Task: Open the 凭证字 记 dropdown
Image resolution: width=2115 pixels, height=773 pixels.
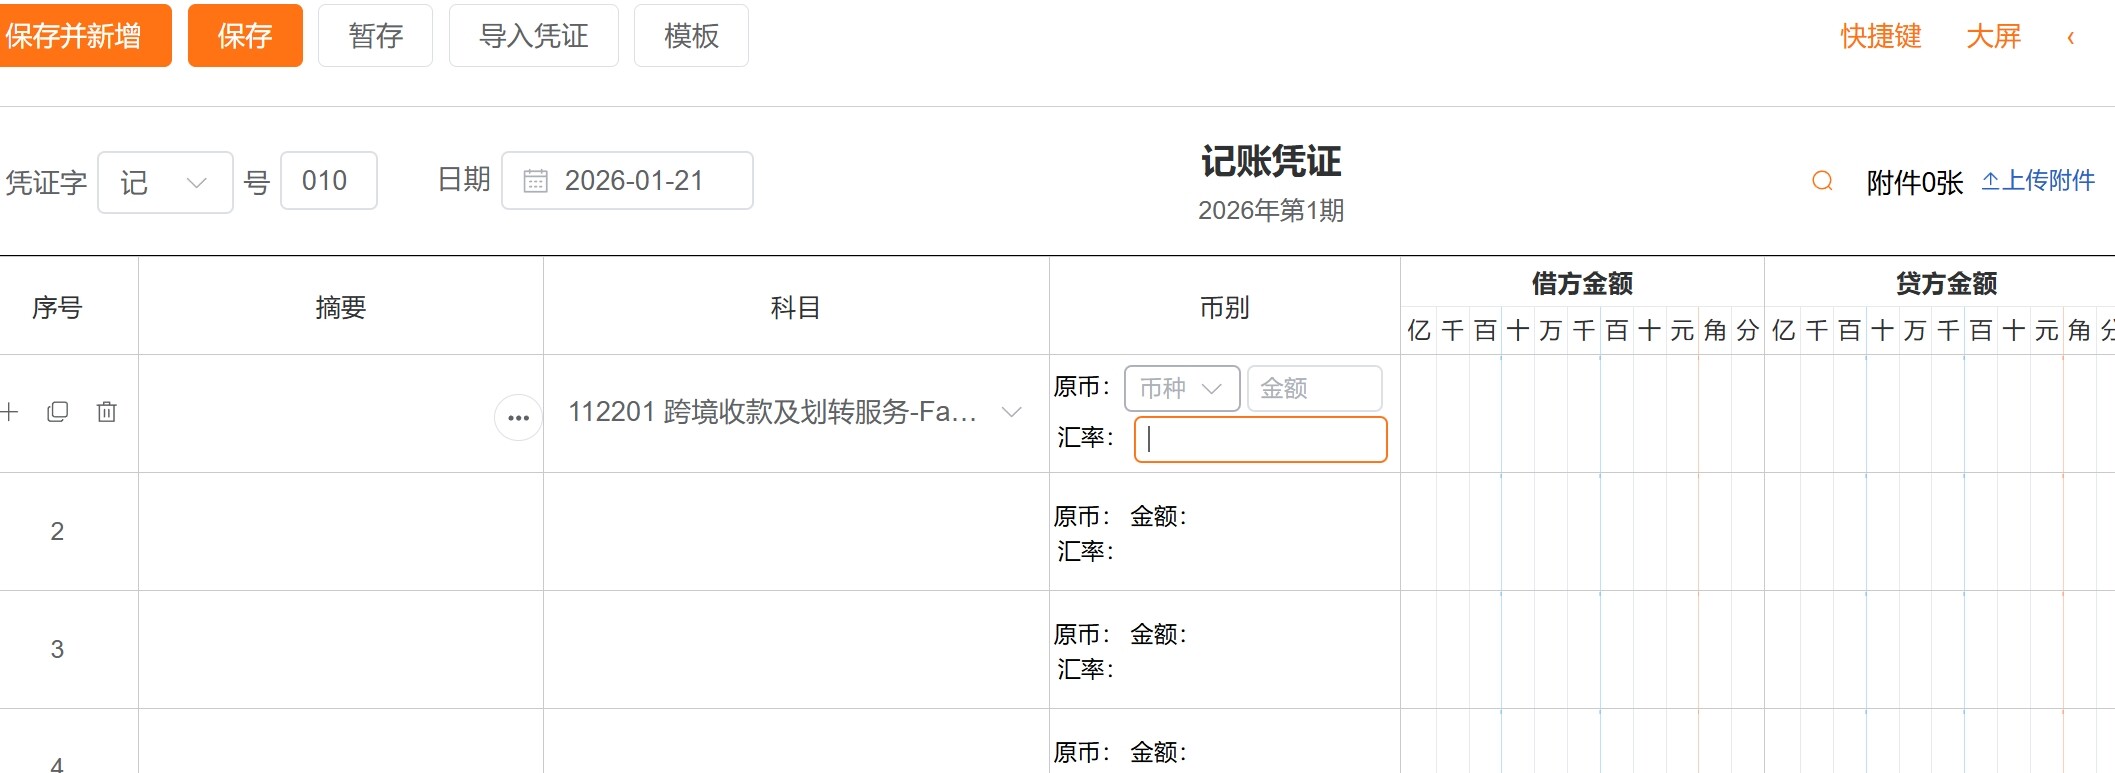Action: (165, 182)
